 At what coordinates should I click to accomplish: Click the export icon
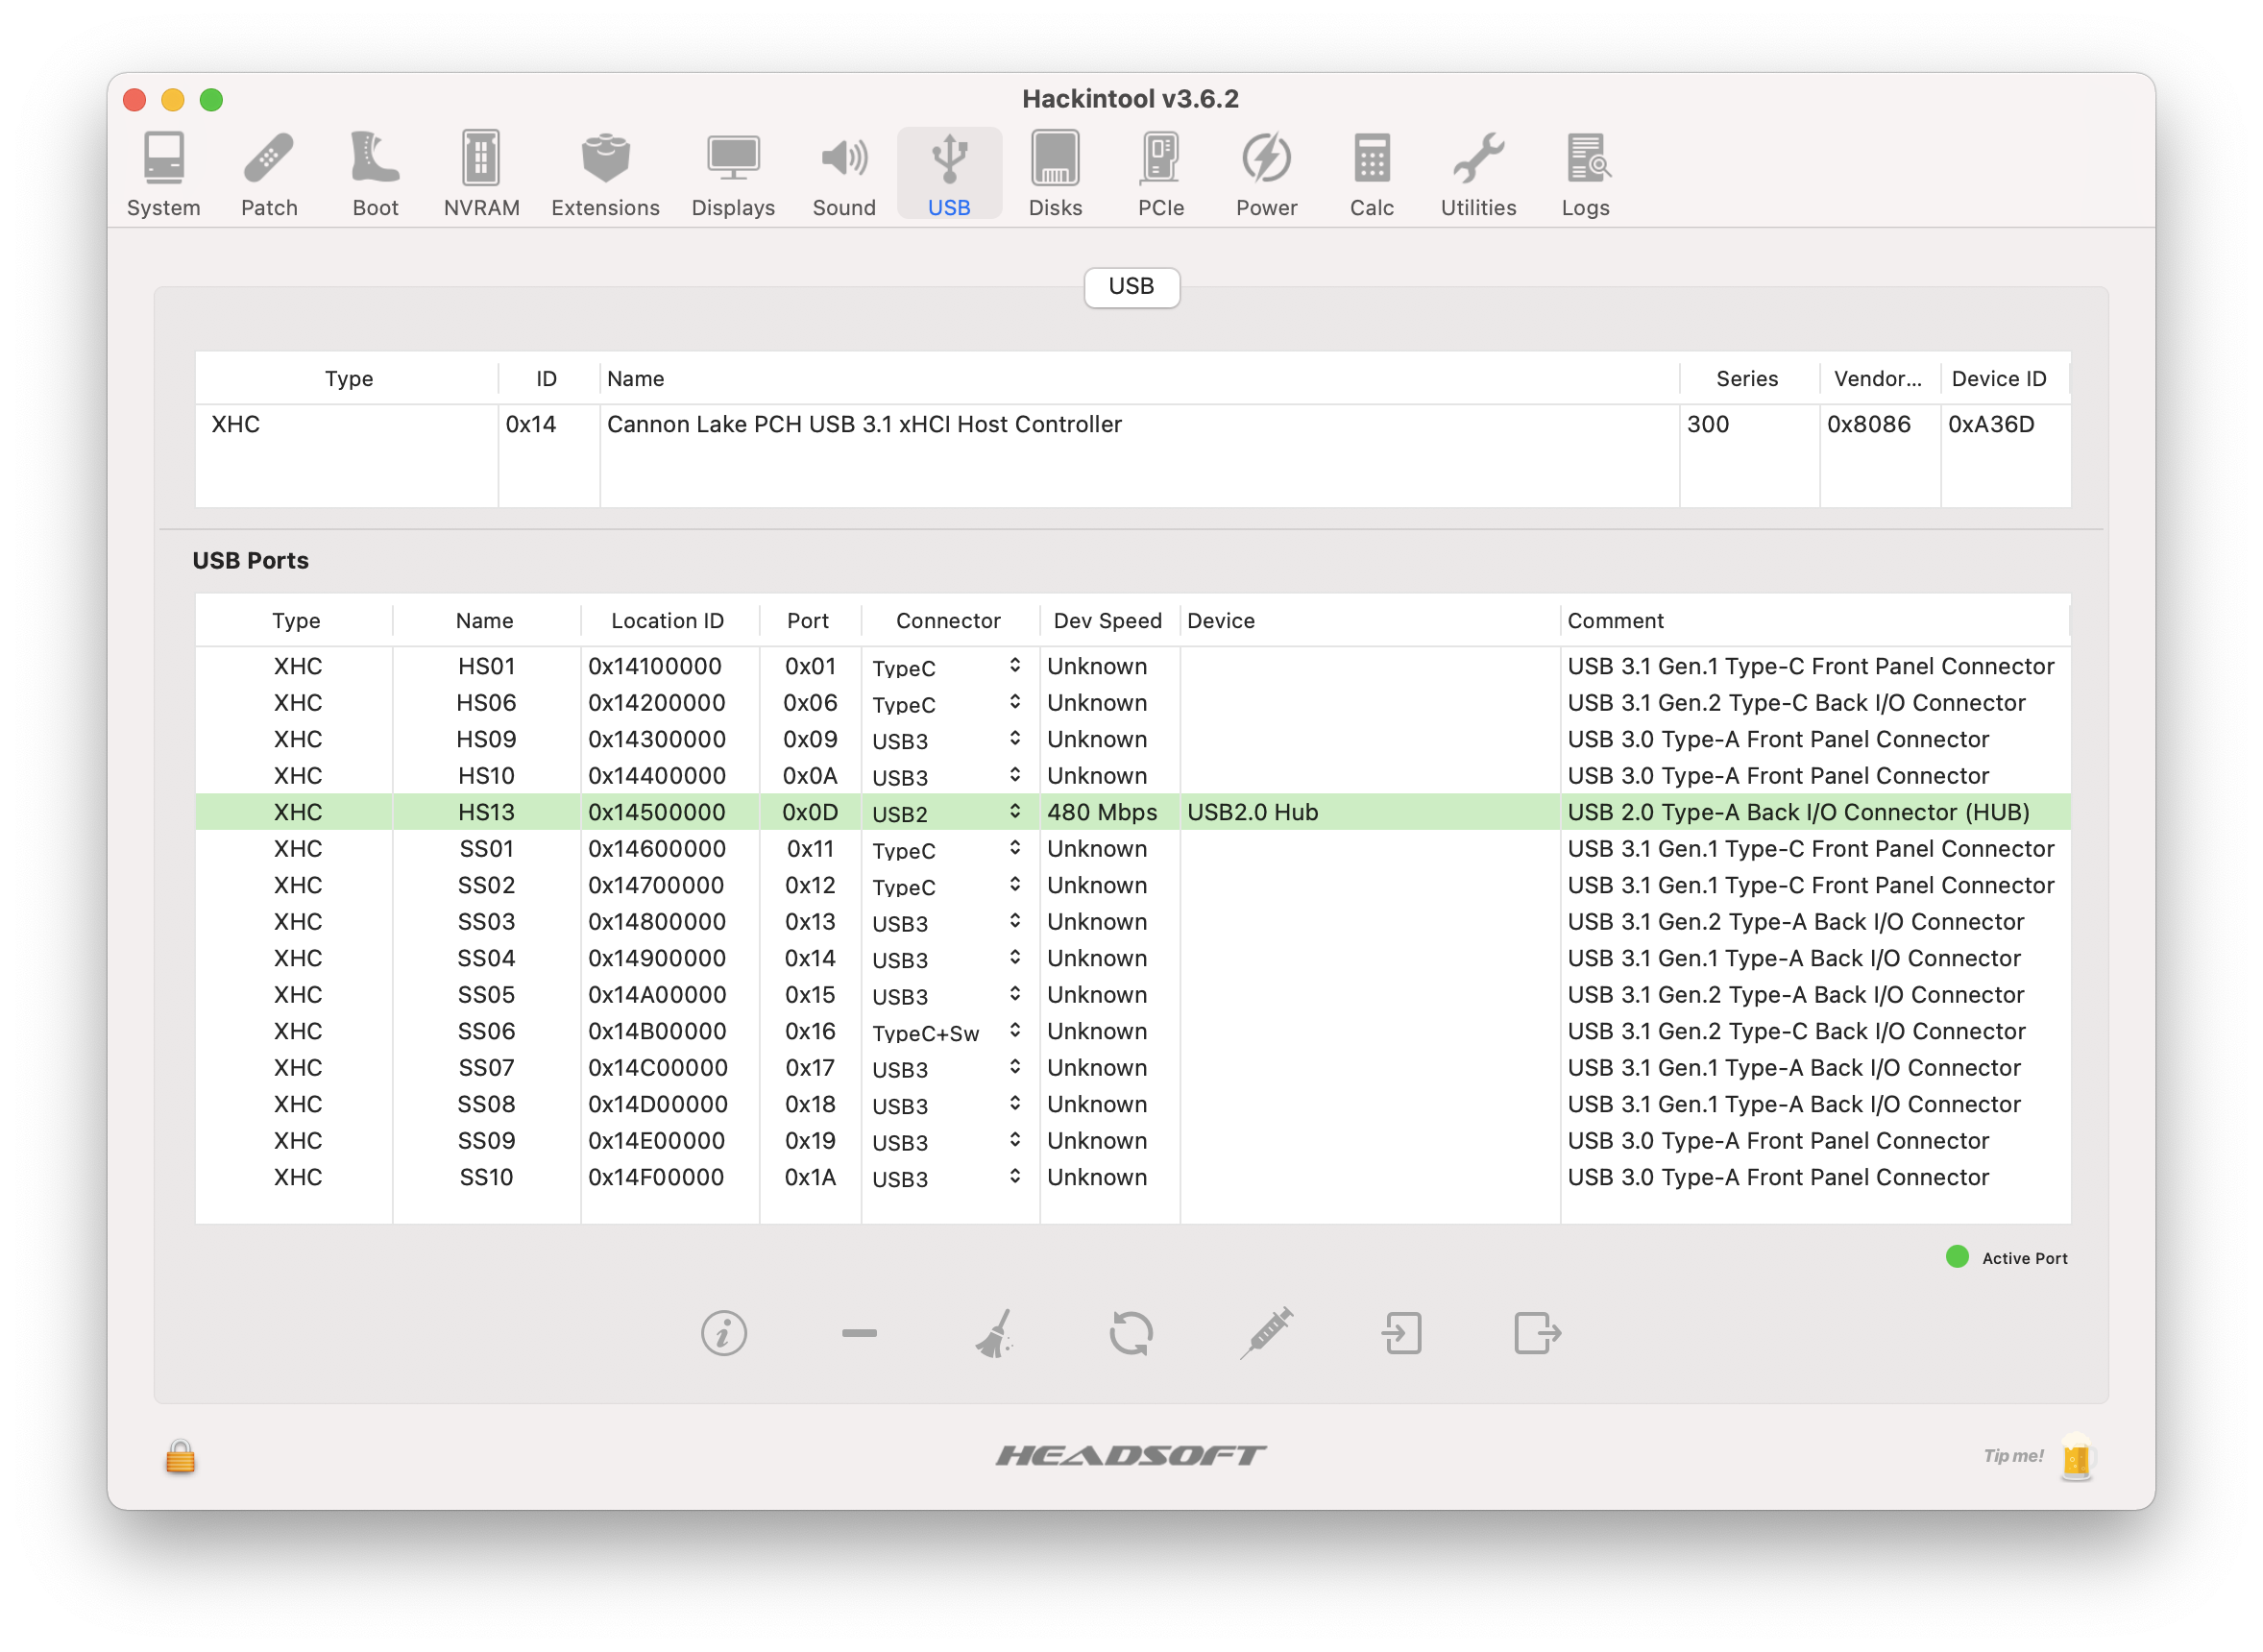[x=1537, y=1333]
